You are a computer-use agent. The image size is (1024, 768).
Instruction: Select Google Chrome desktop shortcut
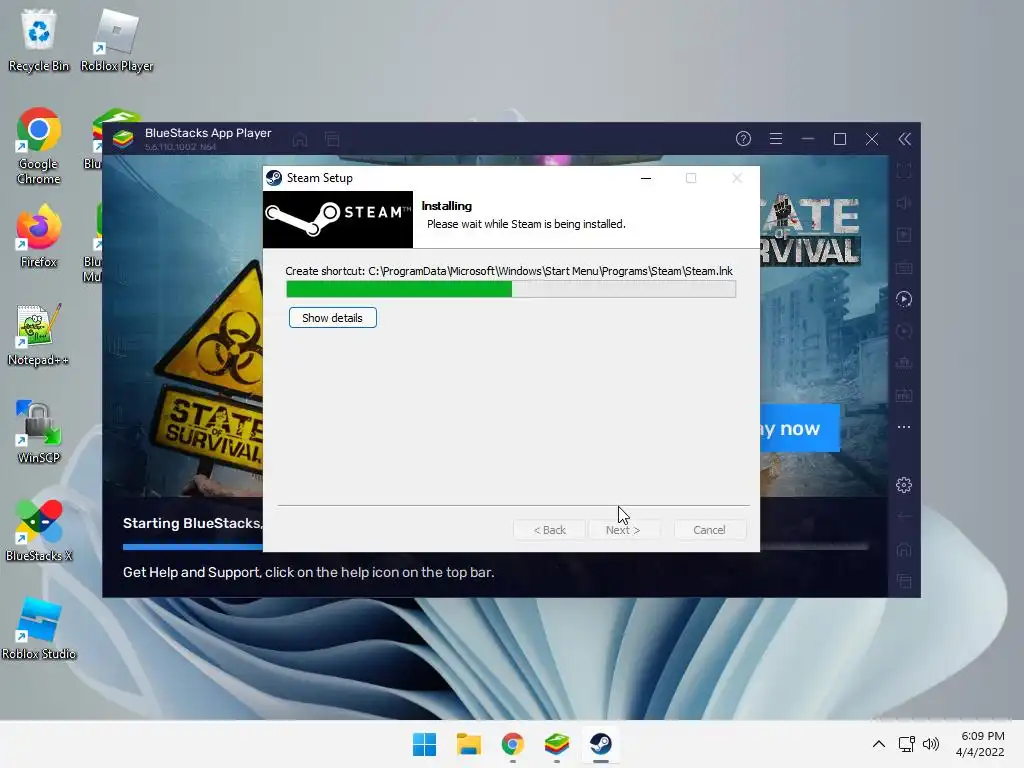click(x=39, y=146)
